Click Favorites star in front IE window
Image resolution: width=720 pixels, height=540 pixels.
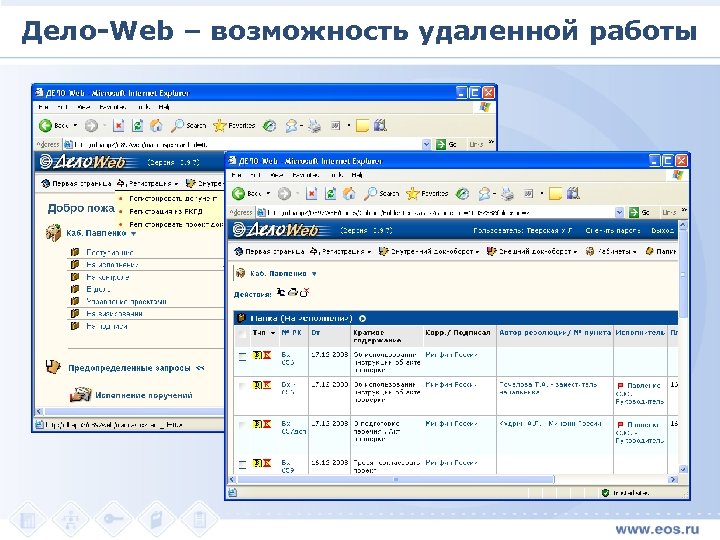coord(413,194)
